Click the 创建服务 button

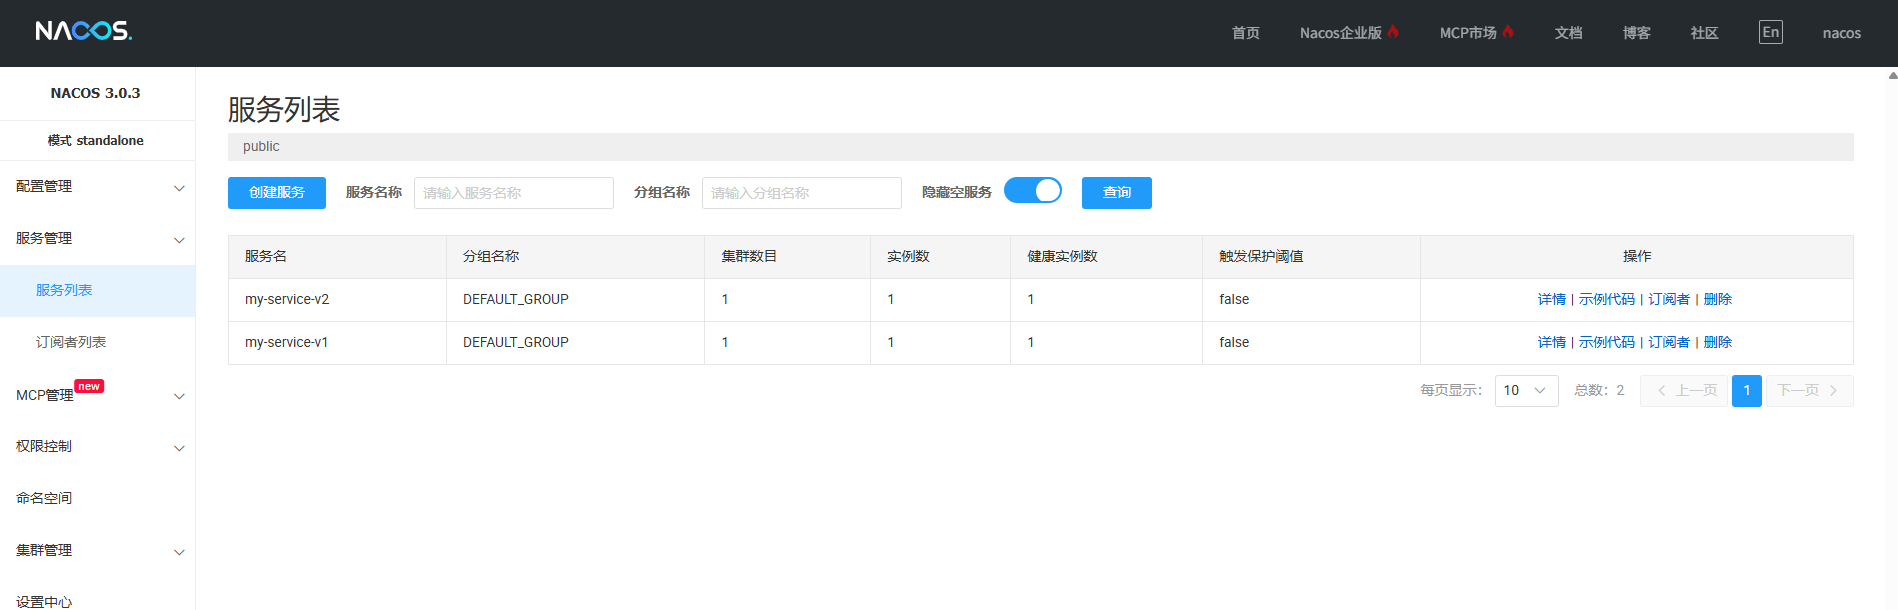276,193
